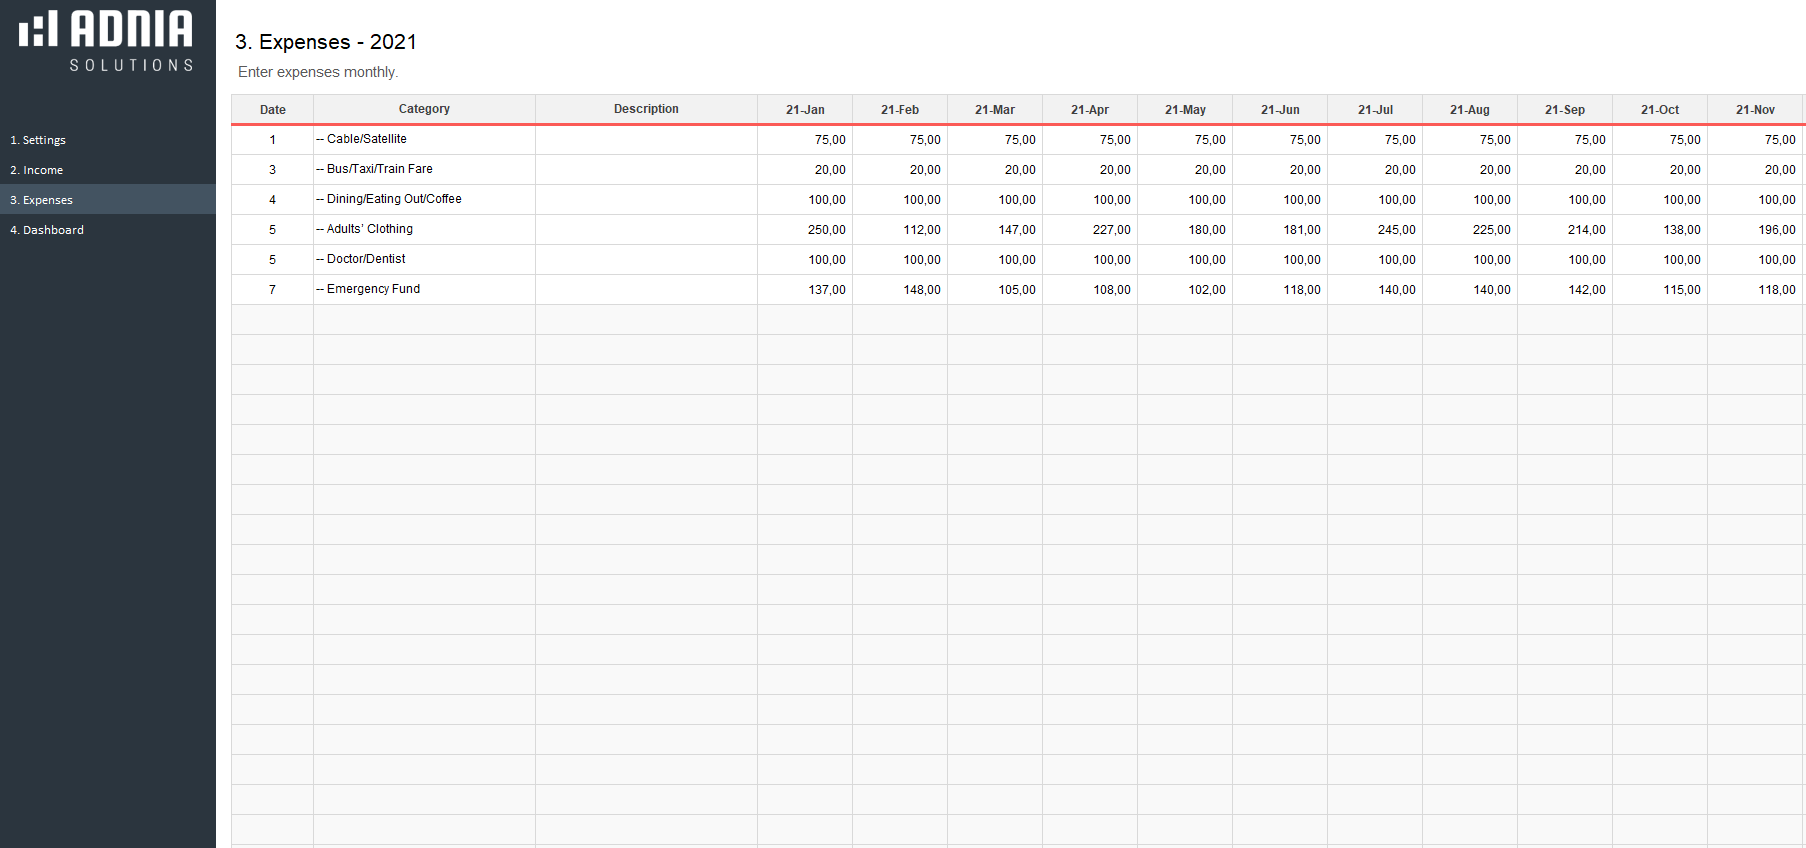Click empty Description cell for Doctor/Dentist
1806x848 pixels.
(x=646, y=259)
